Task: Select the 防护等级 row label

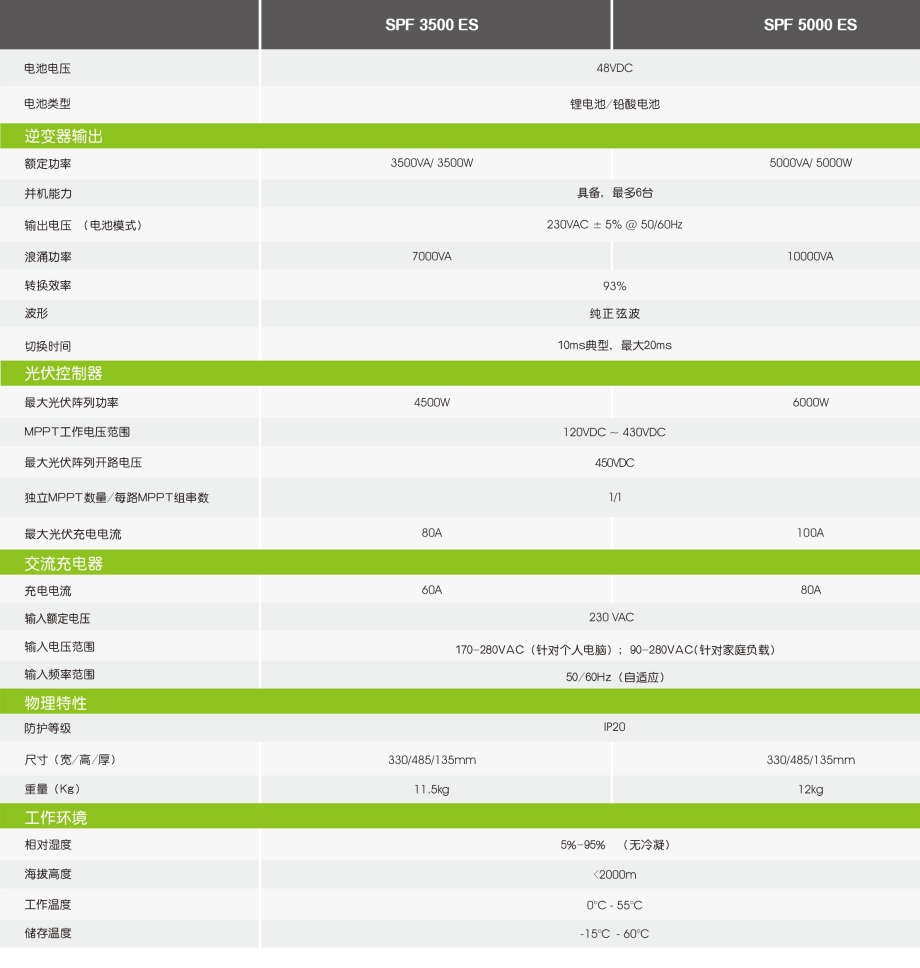Action: click(48, 728)
